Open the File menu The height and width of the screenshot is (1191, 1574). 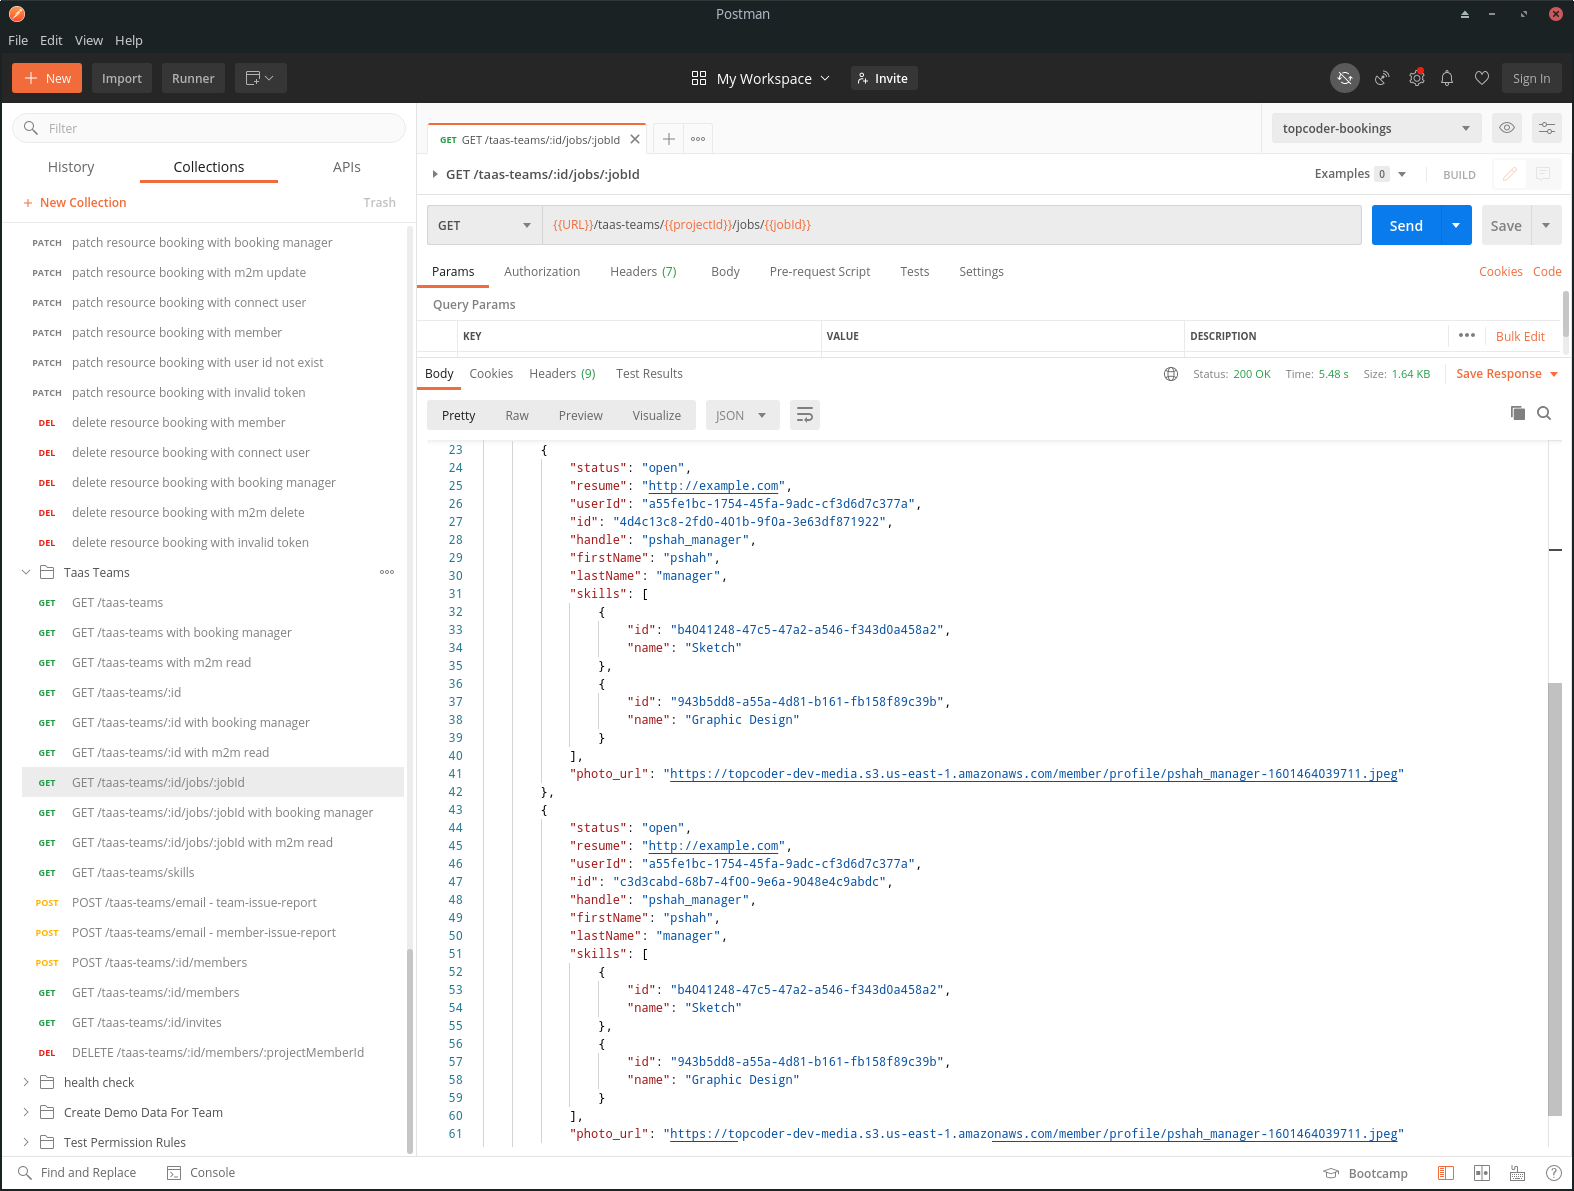[x=18, y=40]
